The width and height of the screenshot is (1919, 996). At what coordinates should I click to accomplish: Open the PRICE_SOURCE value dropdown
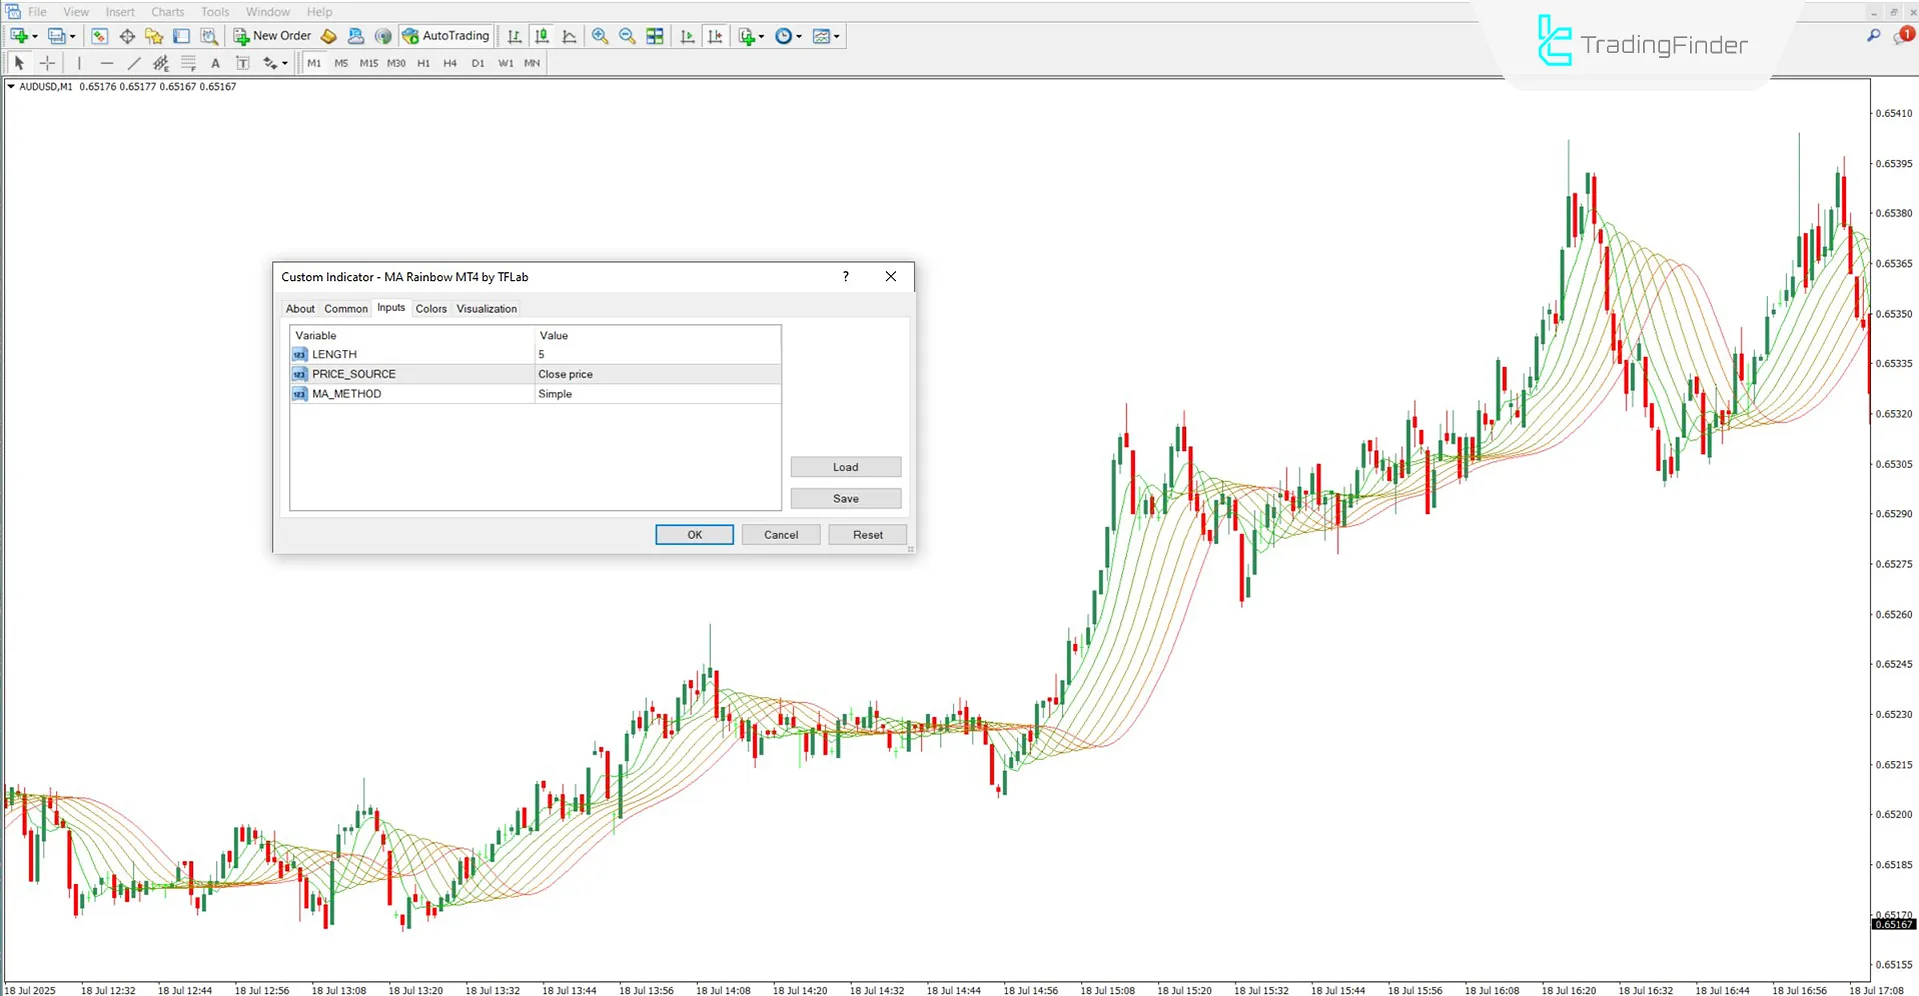[657, 373]
